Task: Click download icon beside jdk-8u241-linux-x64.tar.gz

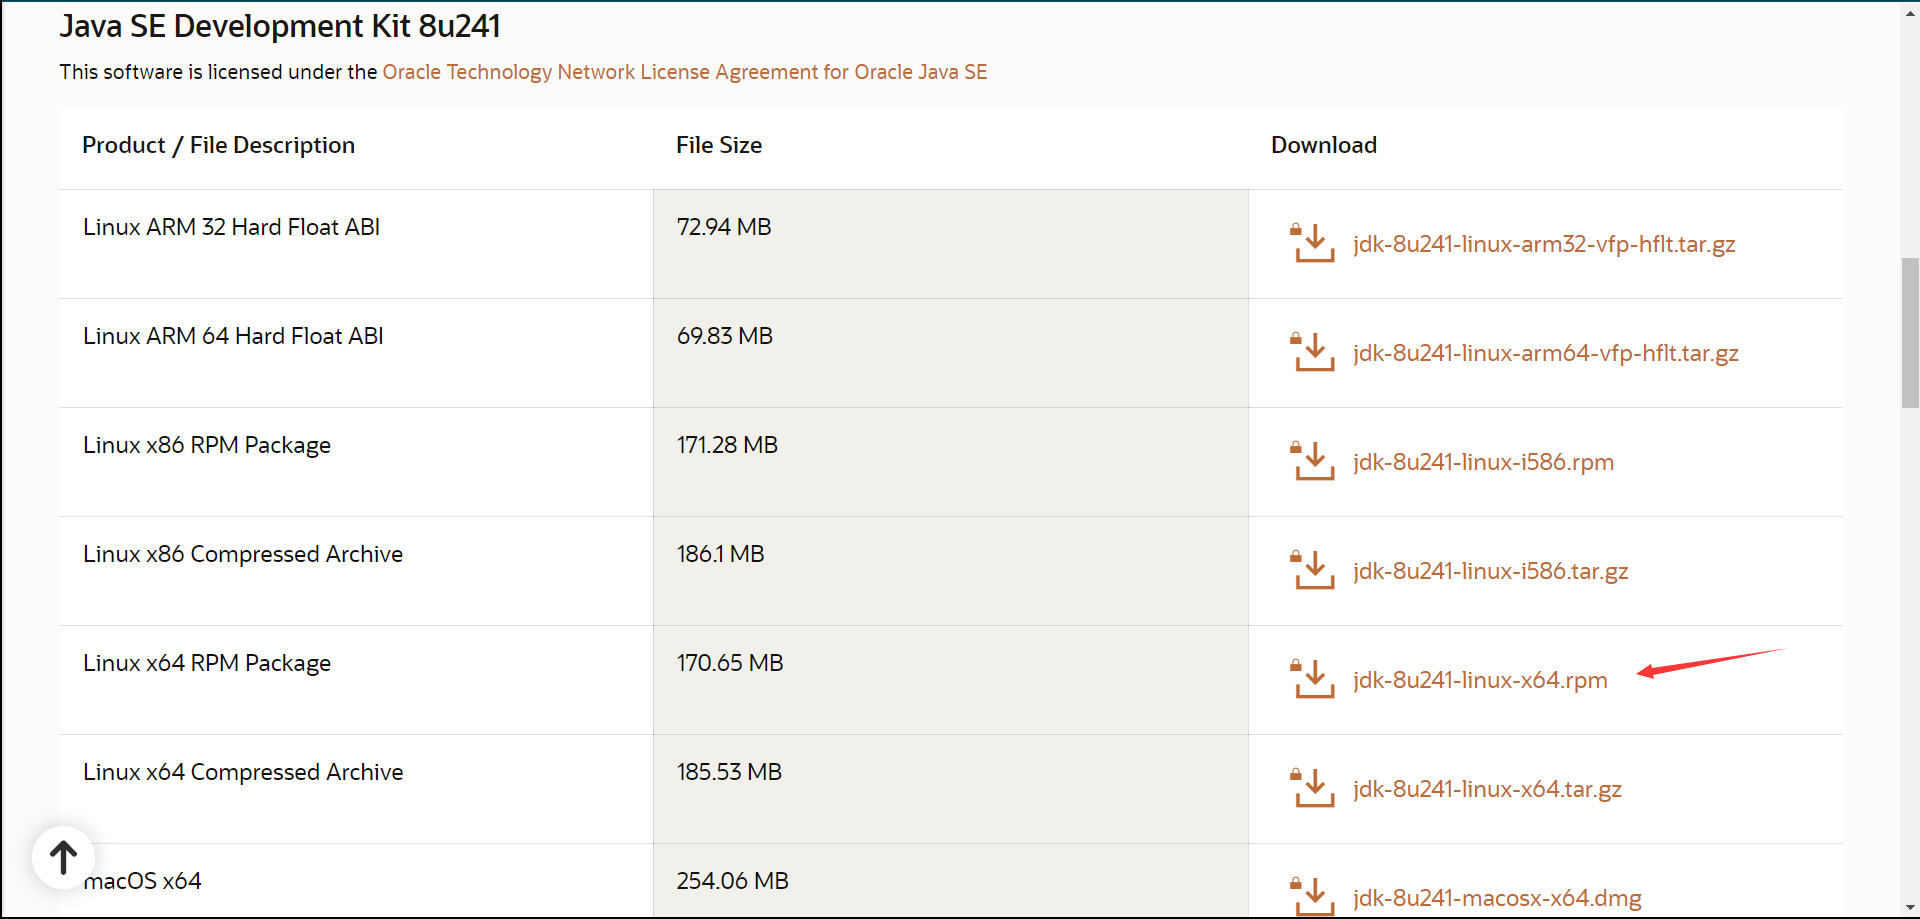Action: [x=1313, y=789]
